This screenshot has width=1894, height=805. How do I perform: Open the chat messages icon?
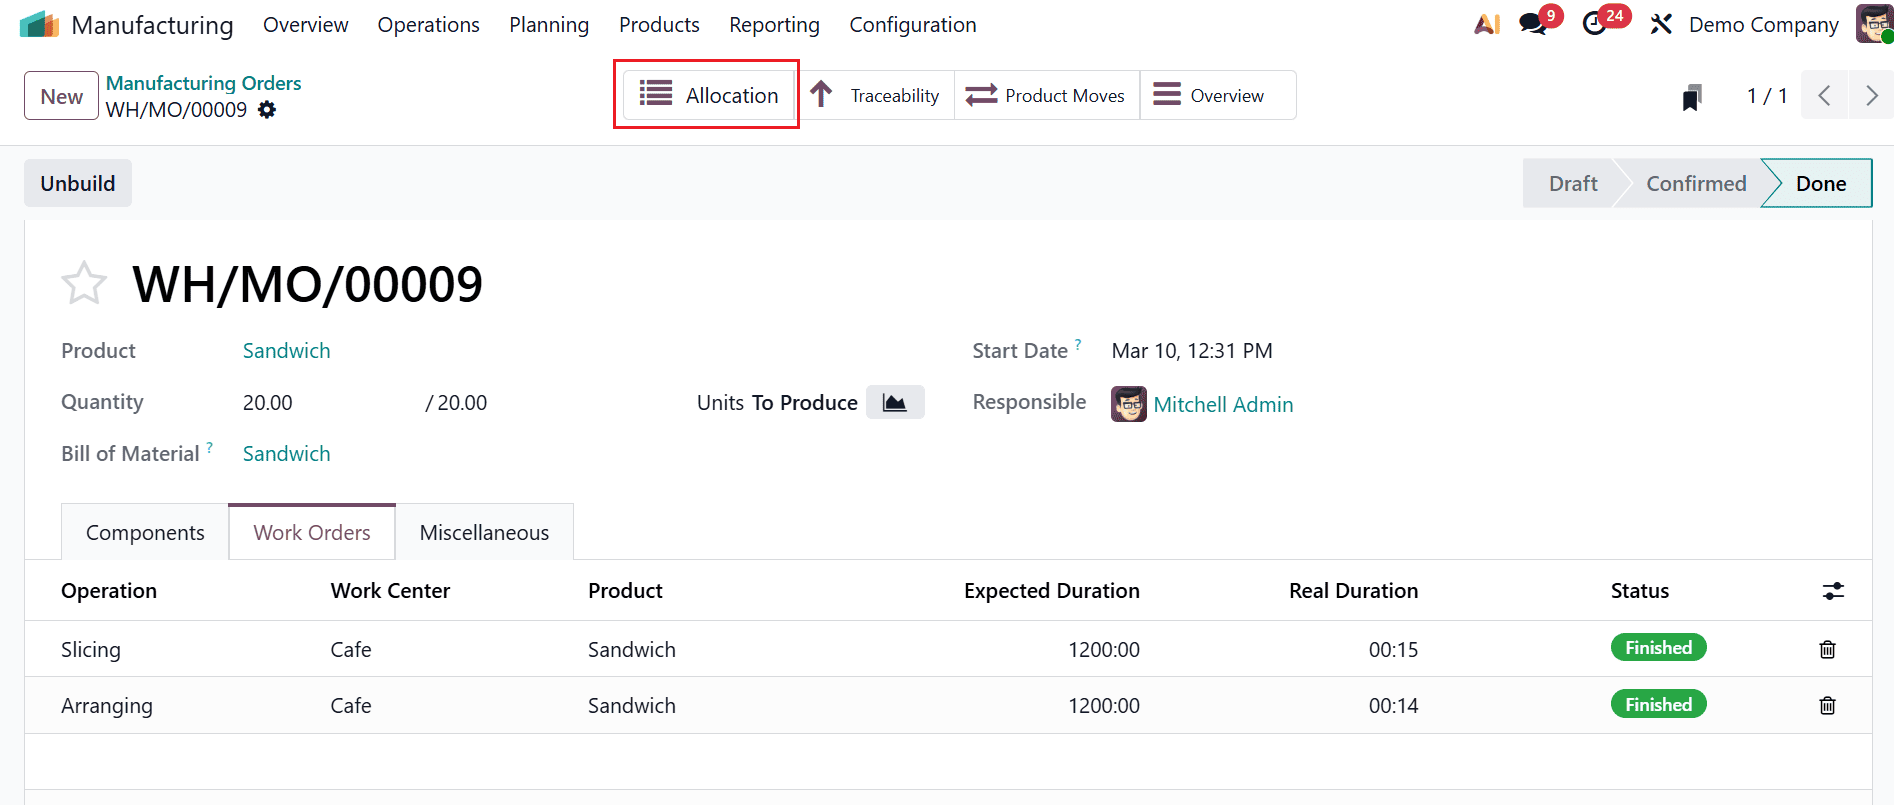pos(1532,24)
